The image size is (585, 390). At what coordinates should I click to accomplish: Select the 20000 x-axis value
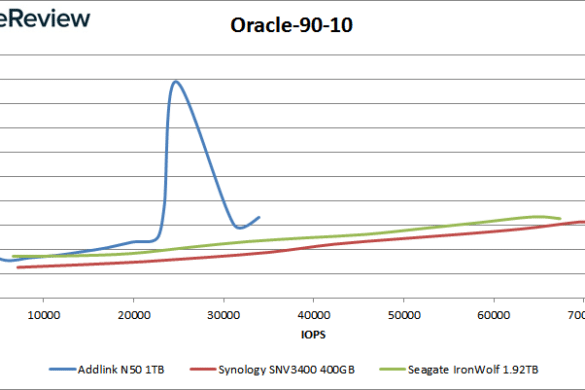[134, 315]
